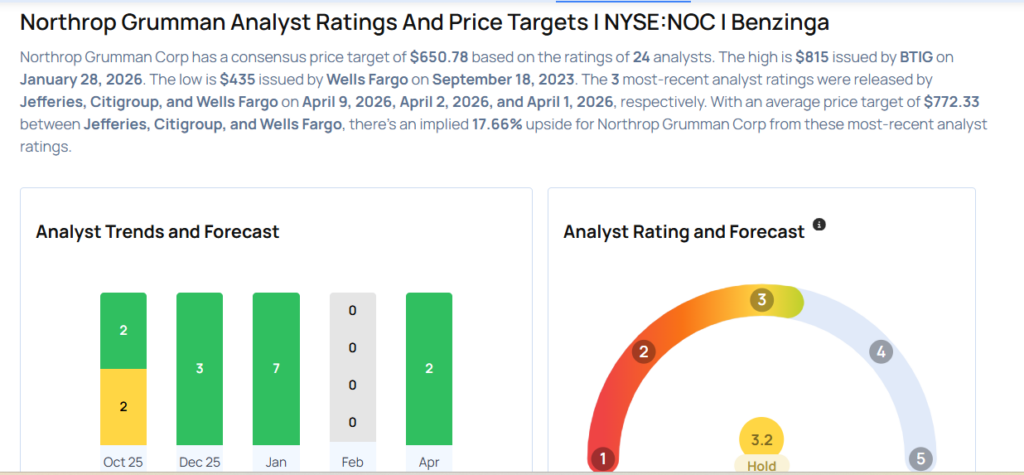Click the gray number 5 gauge marker
Image resolution: width=1024 pixels, height=475 pixels.
920,459
